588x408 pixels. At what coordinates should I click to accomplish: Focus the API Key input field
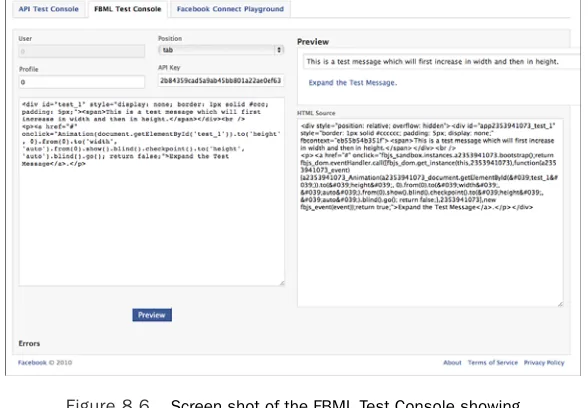pos(221,80)
